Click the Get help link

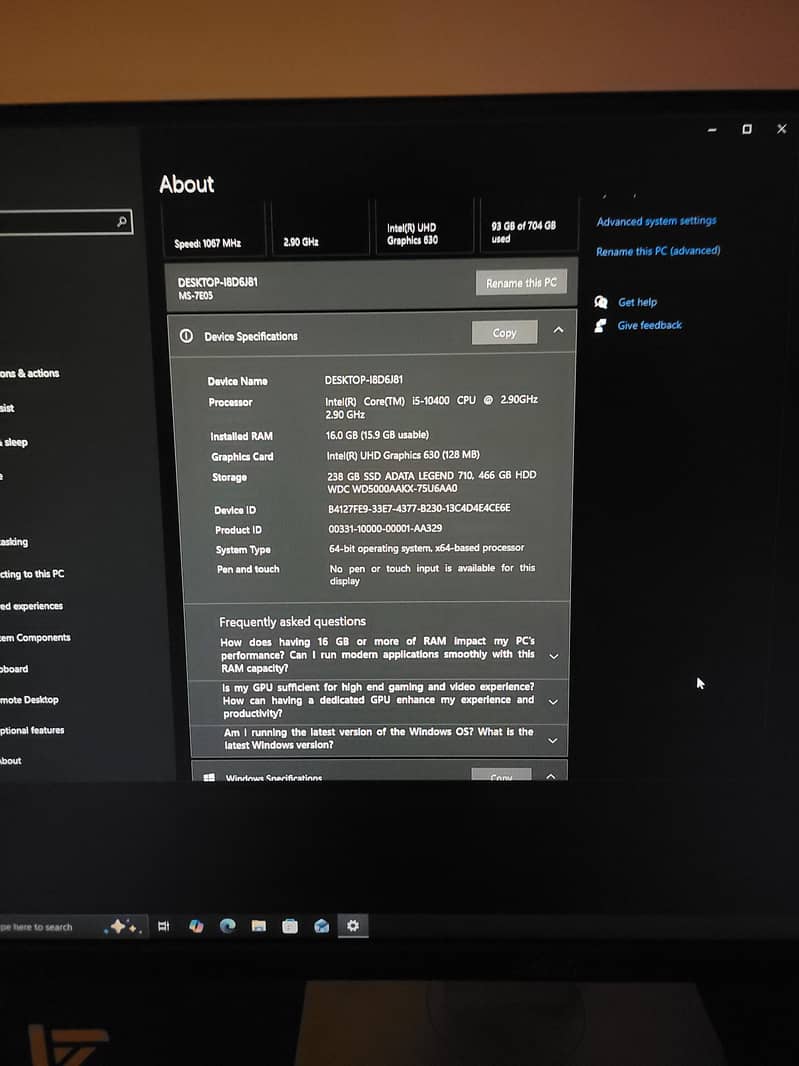pyautogui.click(x=637, y=302)
